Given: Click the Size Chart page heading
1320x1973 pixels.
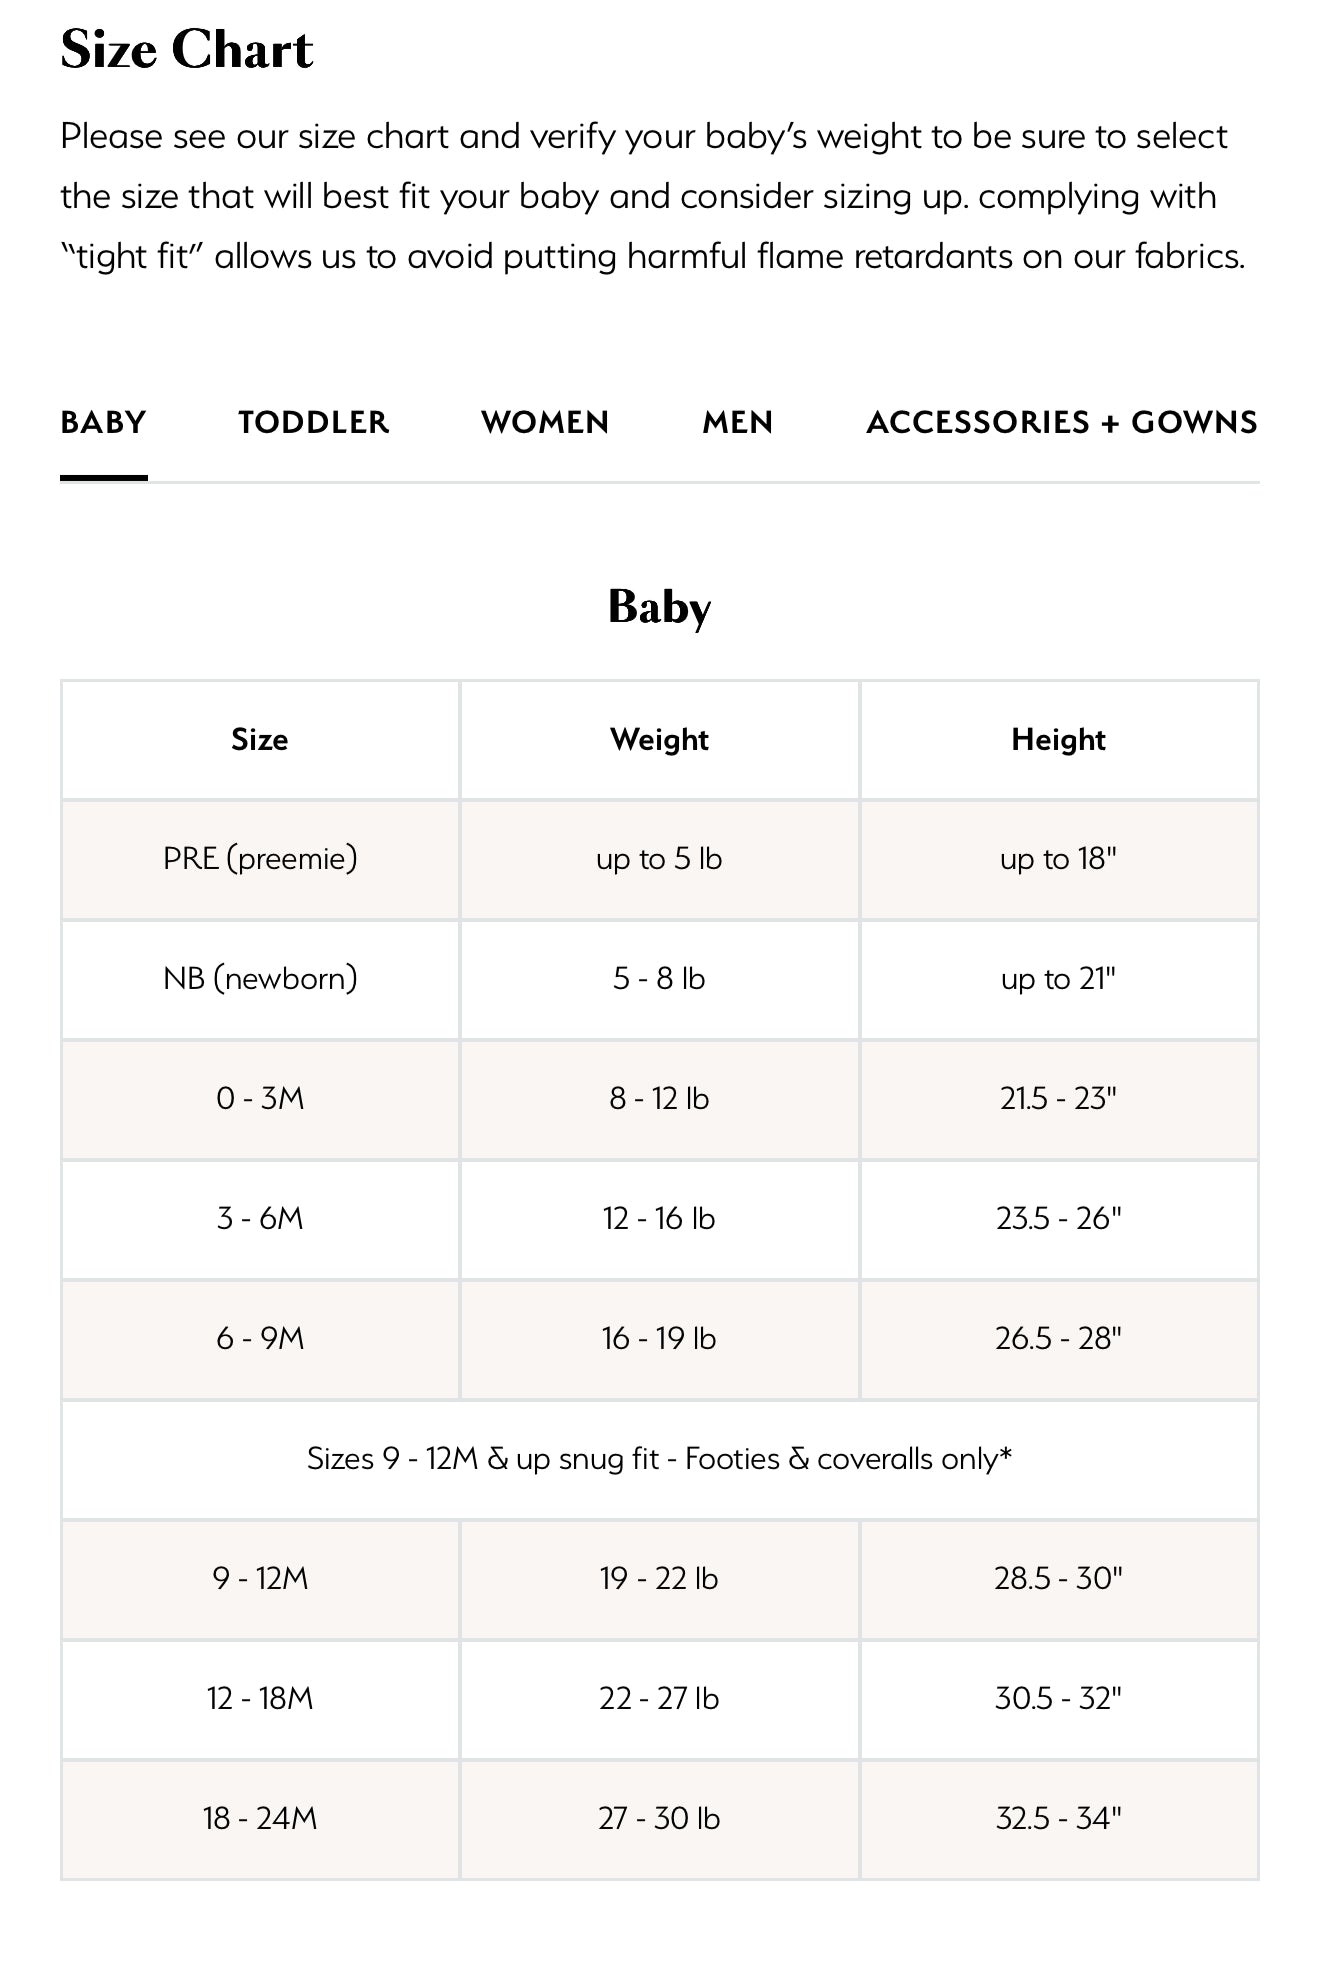Looking at the screenshot, I should click(187, 50).
